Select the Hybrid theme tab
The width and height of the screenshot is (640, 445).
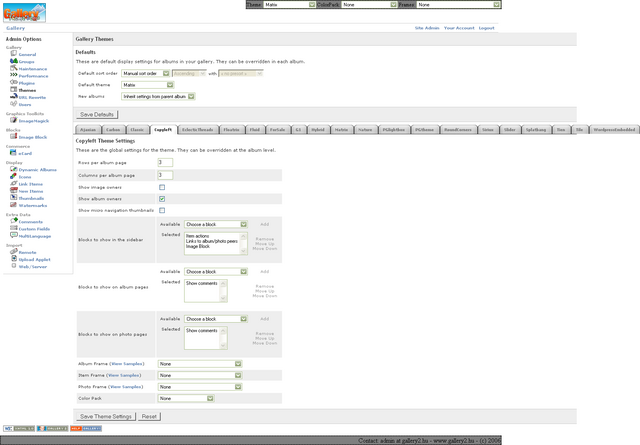coord(316,130)
